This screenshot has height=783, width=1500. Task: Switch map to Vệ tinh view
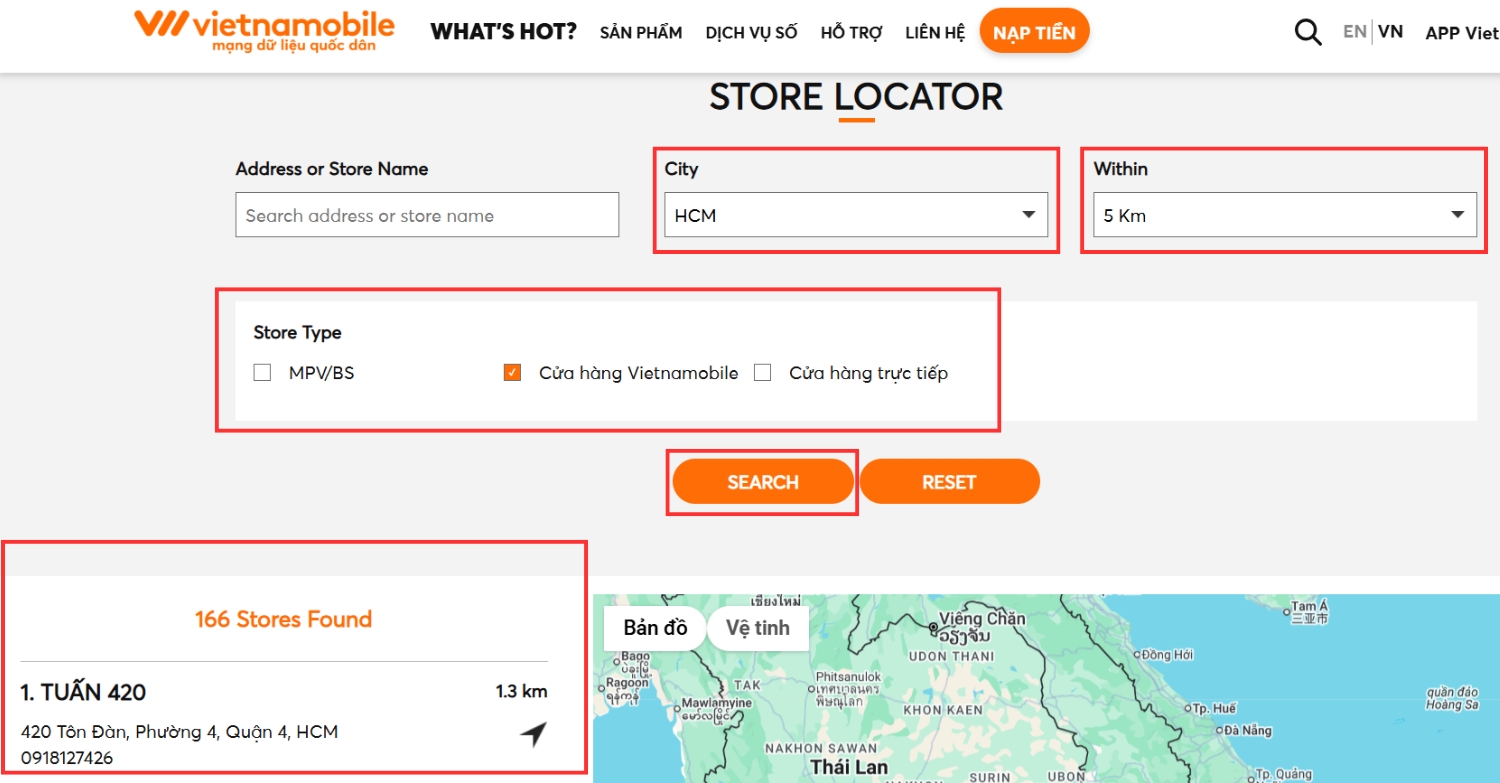coord(757,628)
